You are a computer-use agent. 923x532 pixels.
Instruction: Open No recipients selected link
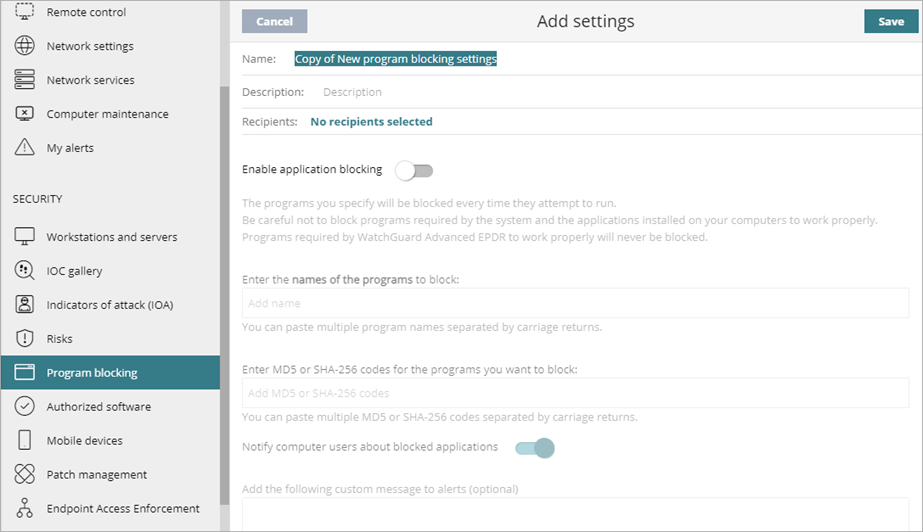coord(371,122)
